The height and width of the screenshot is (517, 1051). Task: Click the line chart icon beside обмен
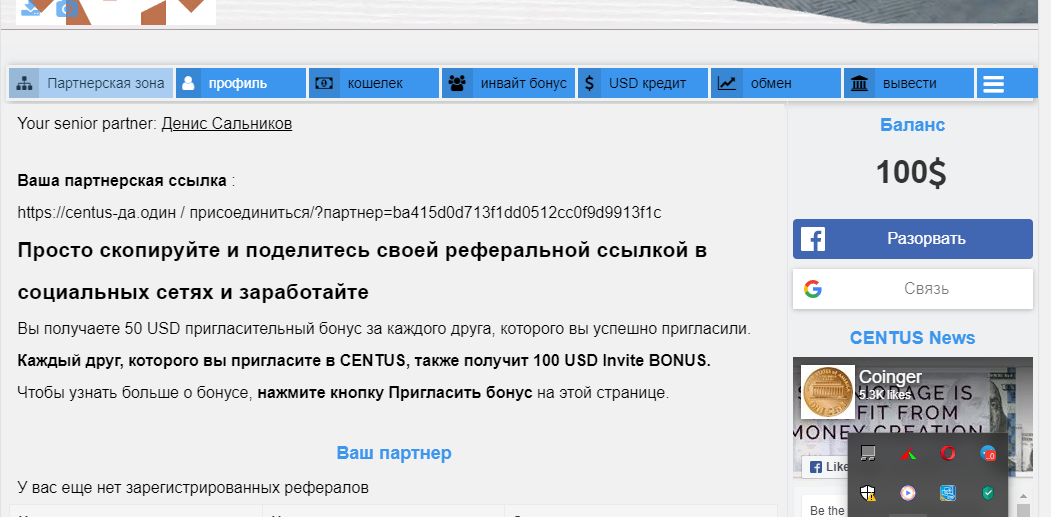727,83
